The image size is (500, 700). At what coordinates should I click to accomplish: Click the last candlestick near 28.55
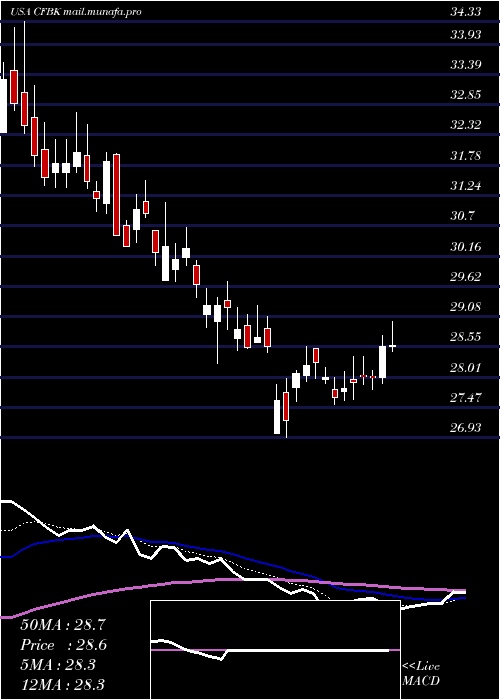pos(393,337)
